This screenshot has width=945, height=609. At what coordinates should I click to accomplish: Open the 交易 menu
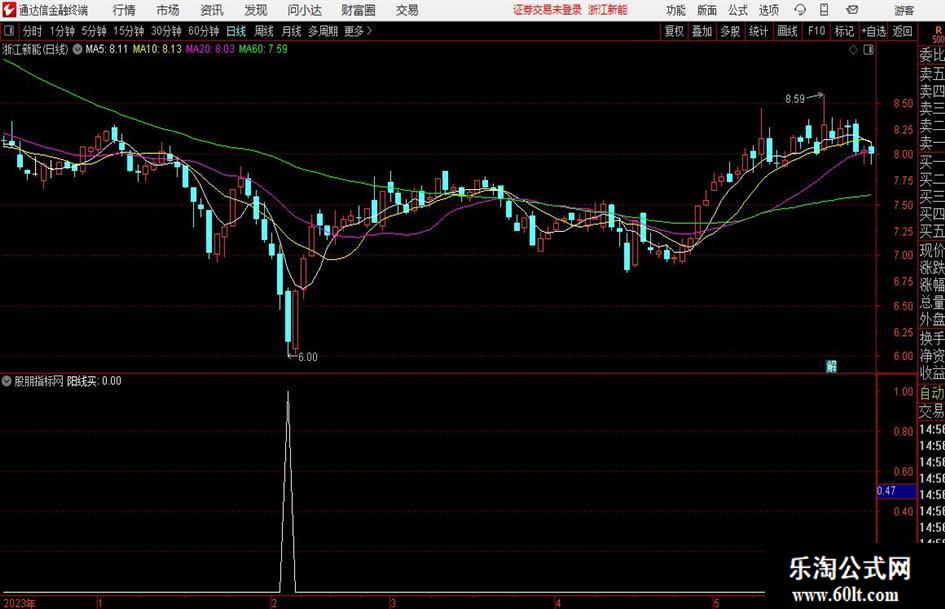click(x=407, y=10)
